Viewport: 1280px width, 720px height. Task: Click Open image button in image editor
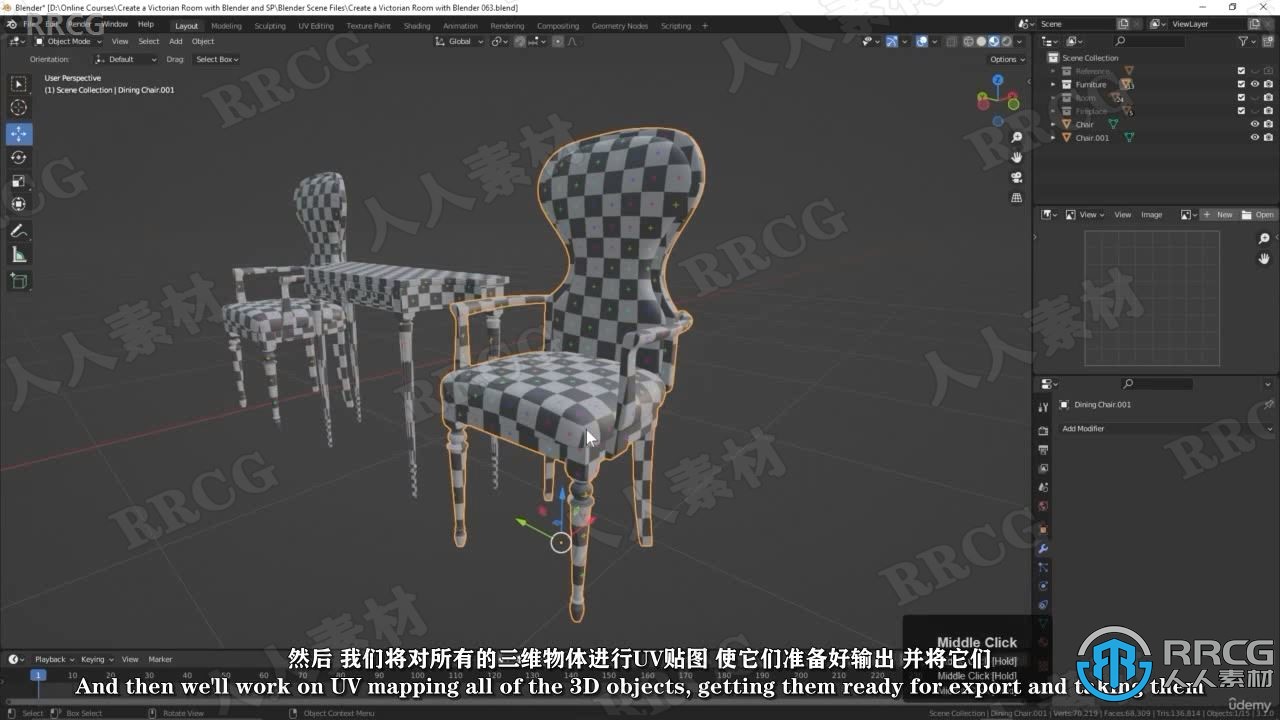1258,214
